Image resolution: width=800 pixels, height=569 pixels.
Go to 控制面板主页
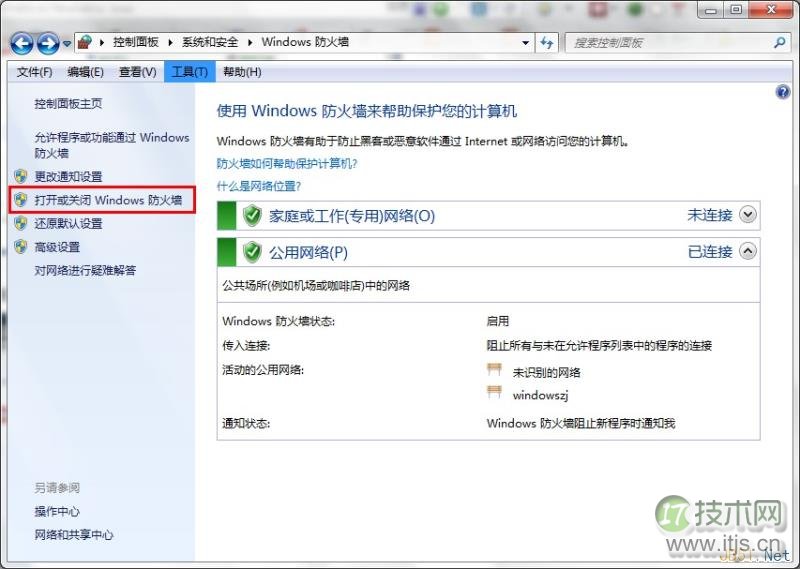[x=68, y=104]
